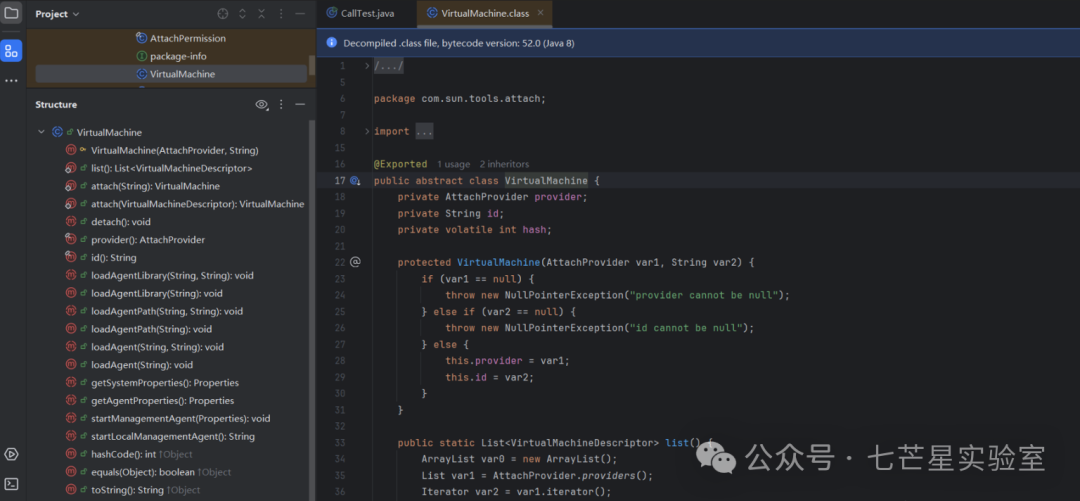1080x501 pixels.
Task: Toggle Structure view options eye icon
Action: (262, 105)
